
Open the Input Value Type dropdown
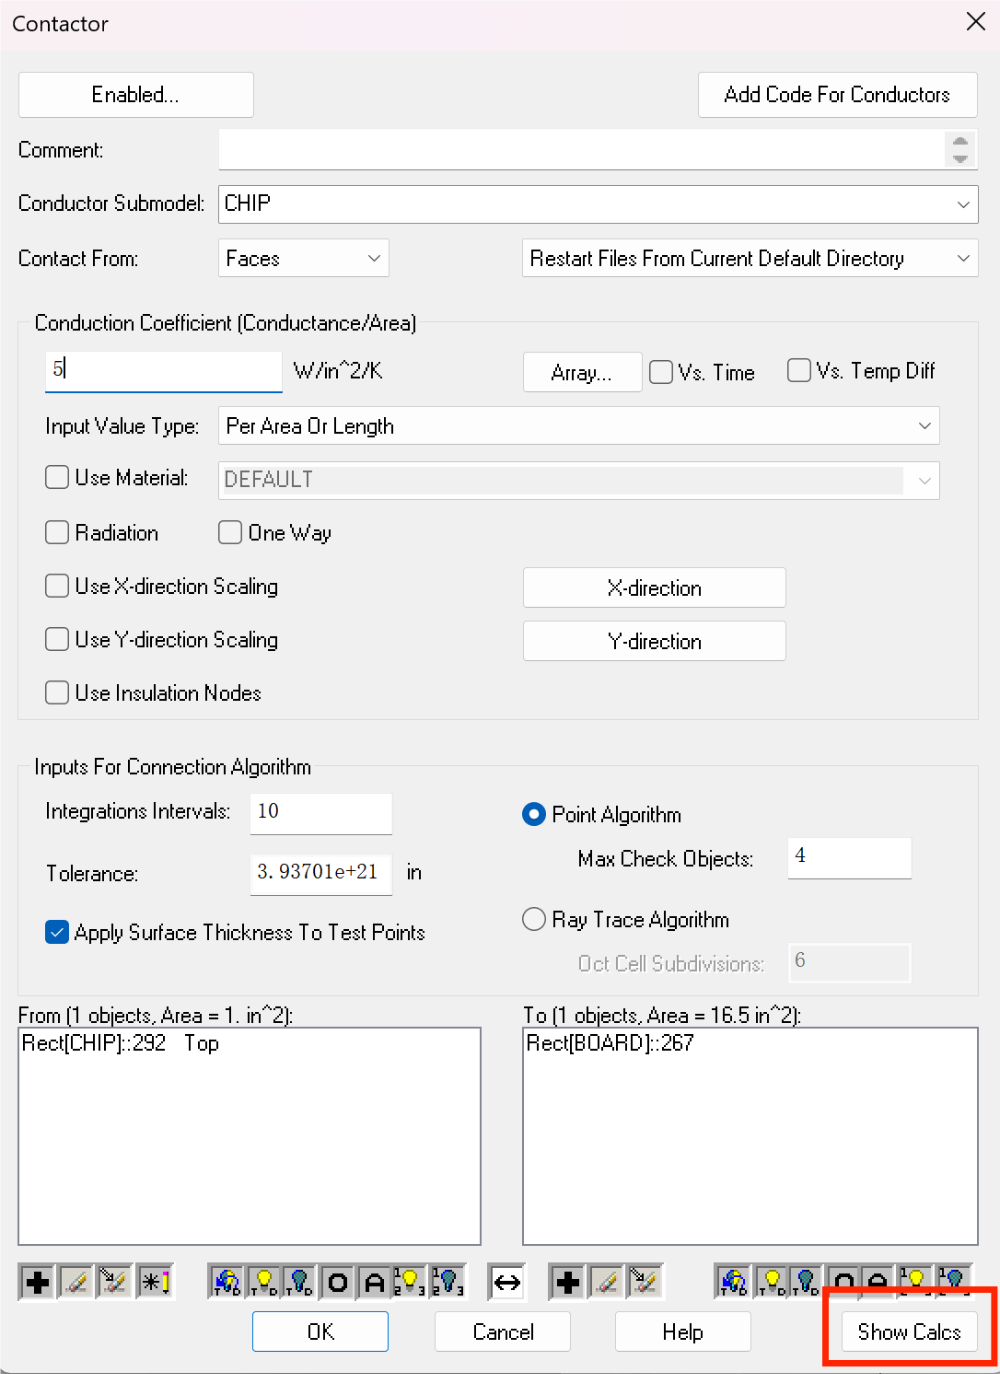pyautogui.click(x=579, y=426)
